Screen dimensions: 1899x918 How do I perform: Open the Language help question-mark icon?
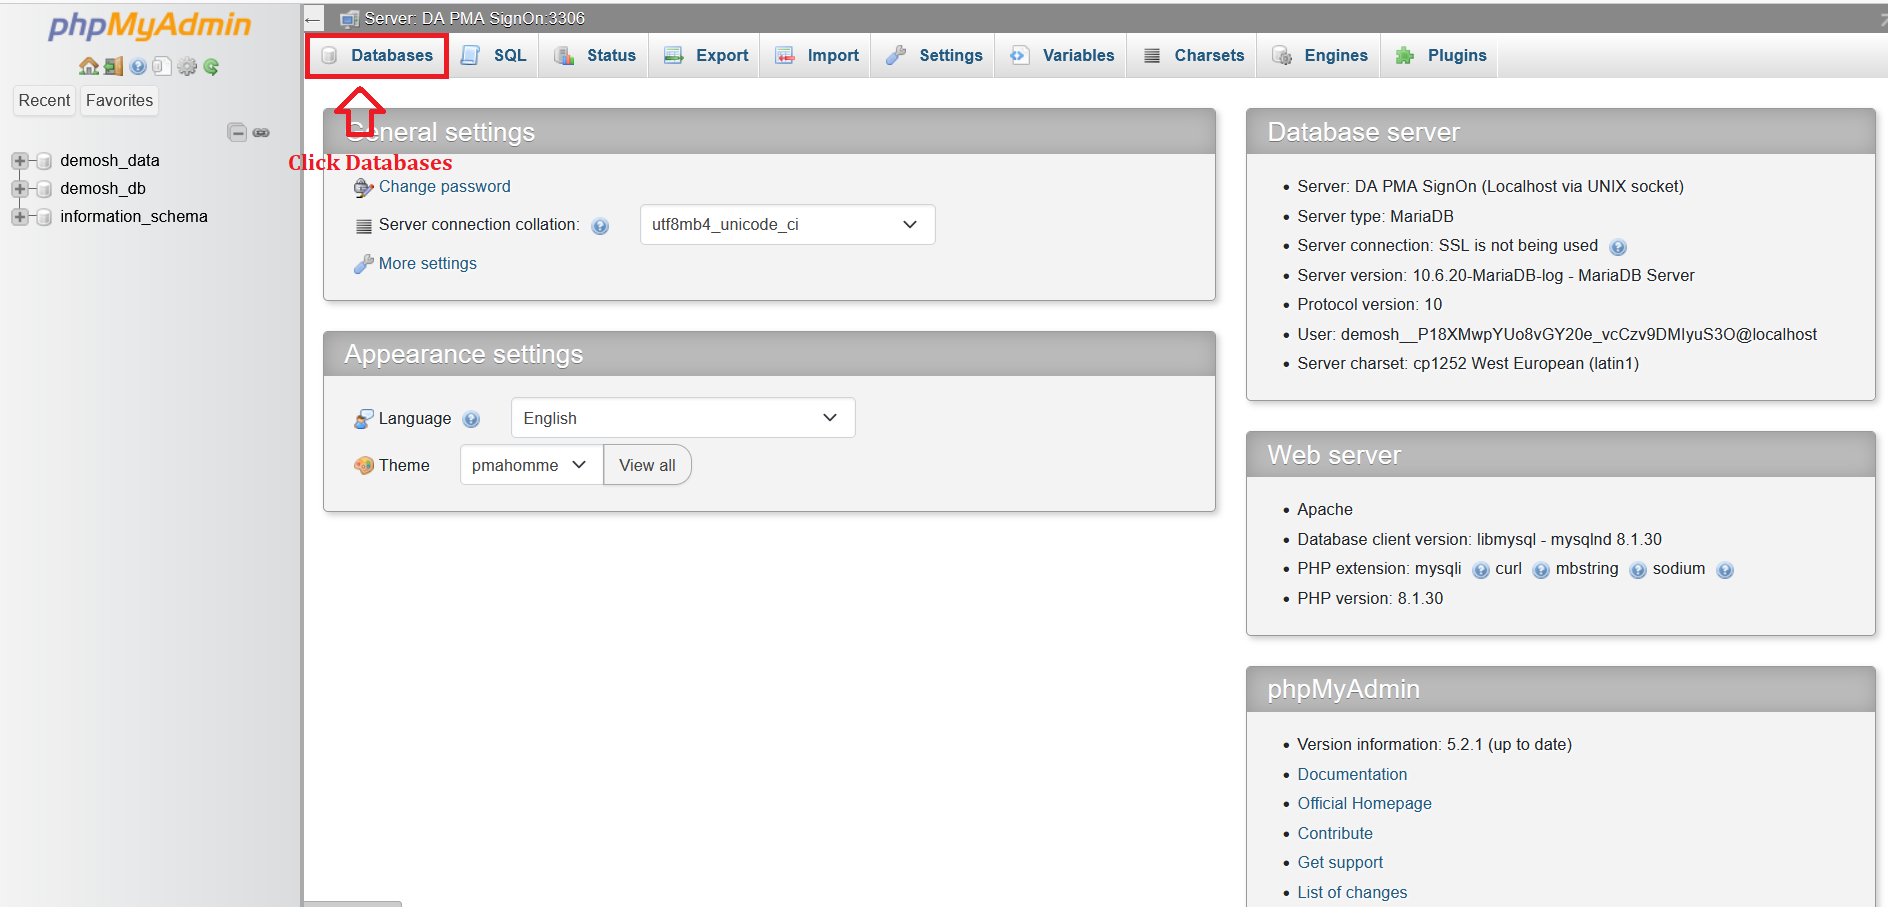[x=472, y=420]
